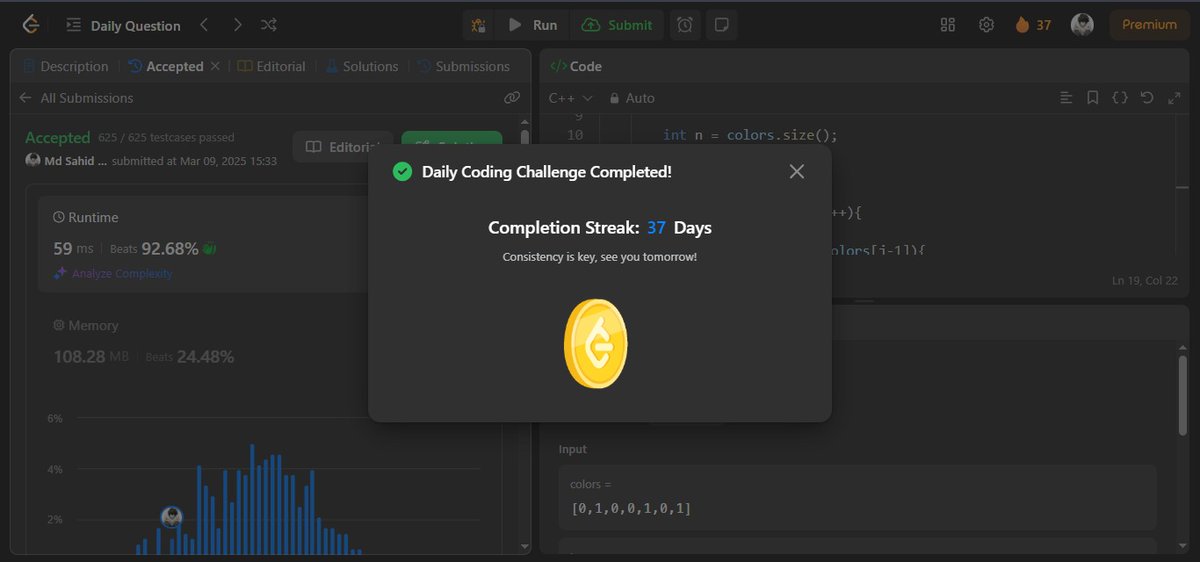Open the C++ language dropdown
The image size is (1200, 562).
coord(571,98)
